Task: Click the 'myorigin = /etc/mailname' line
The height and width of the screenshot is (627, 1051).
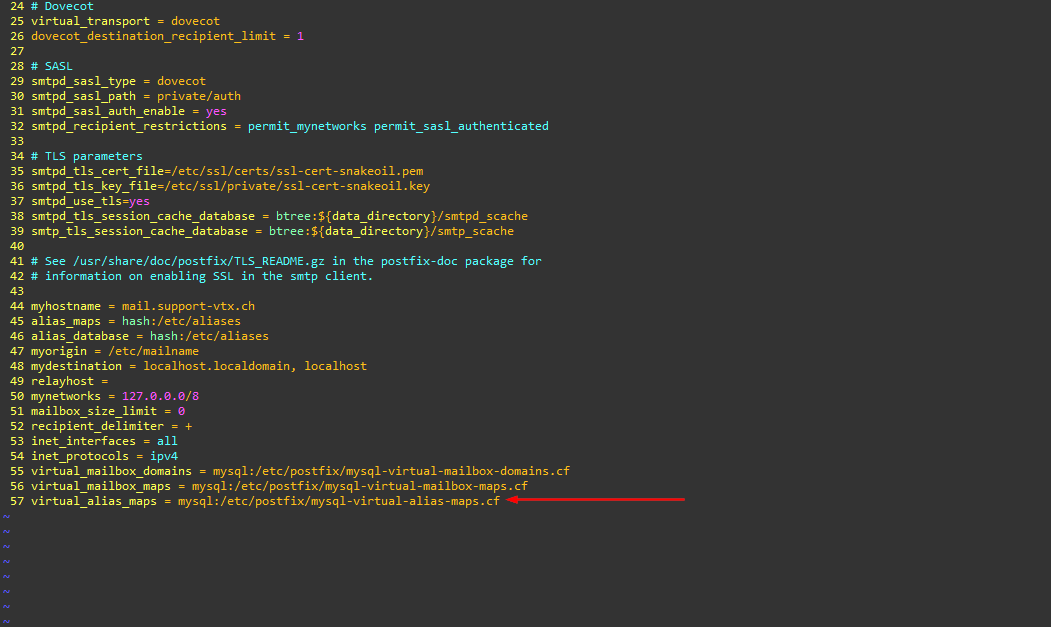Action: pyautogui.click(x=115, y=351)
